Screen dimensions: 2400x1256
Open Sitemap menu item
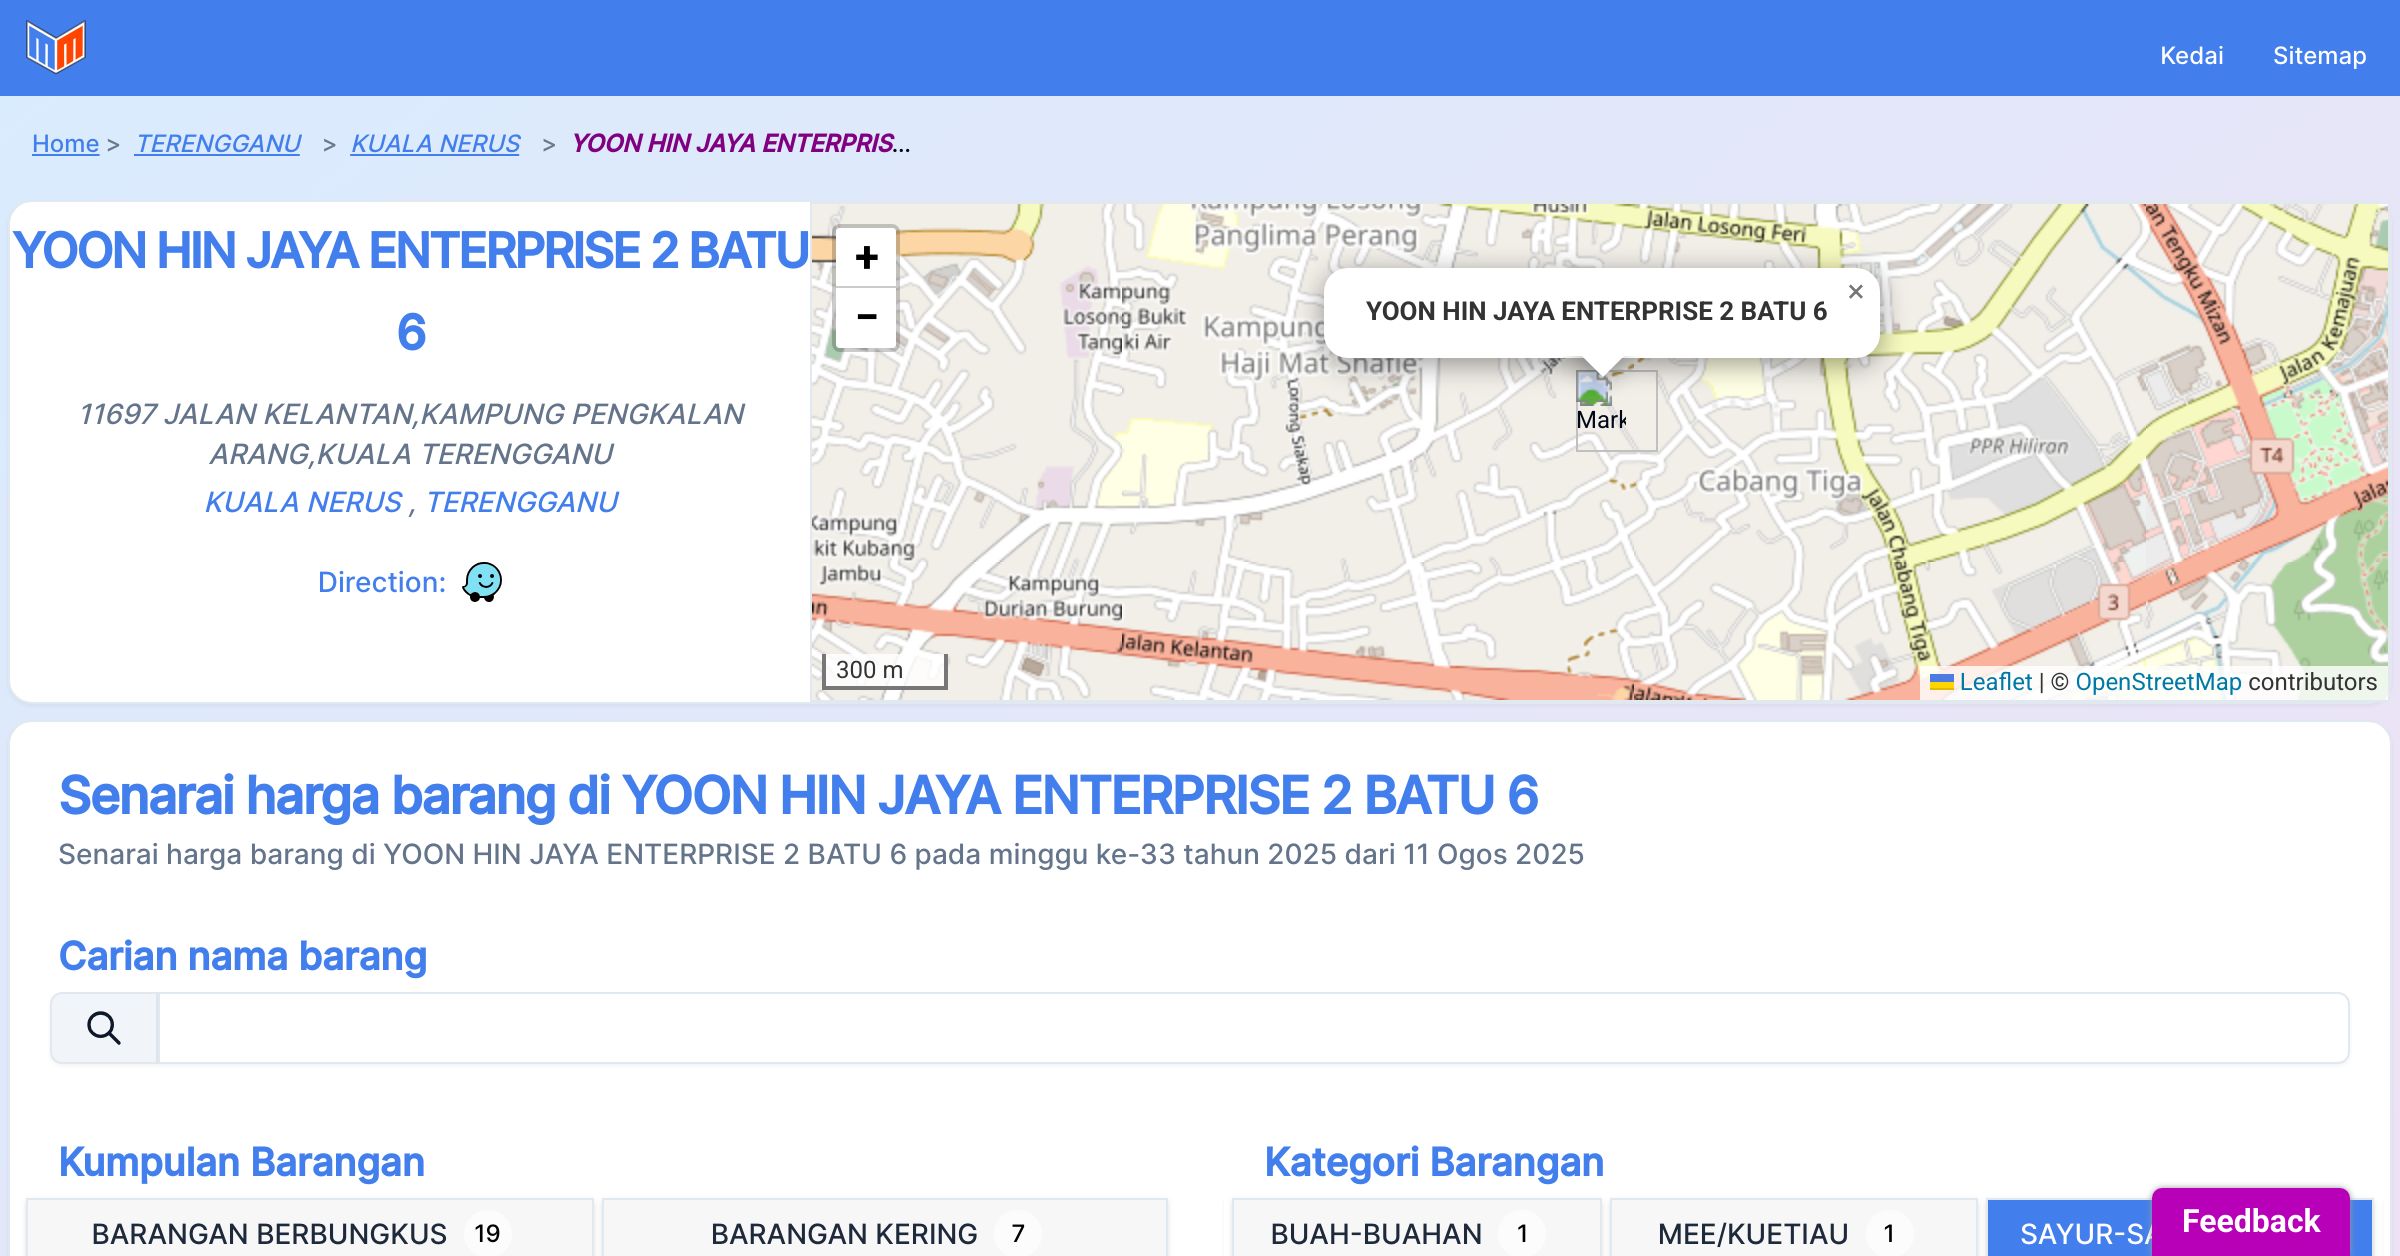[x=2319, y=55]
